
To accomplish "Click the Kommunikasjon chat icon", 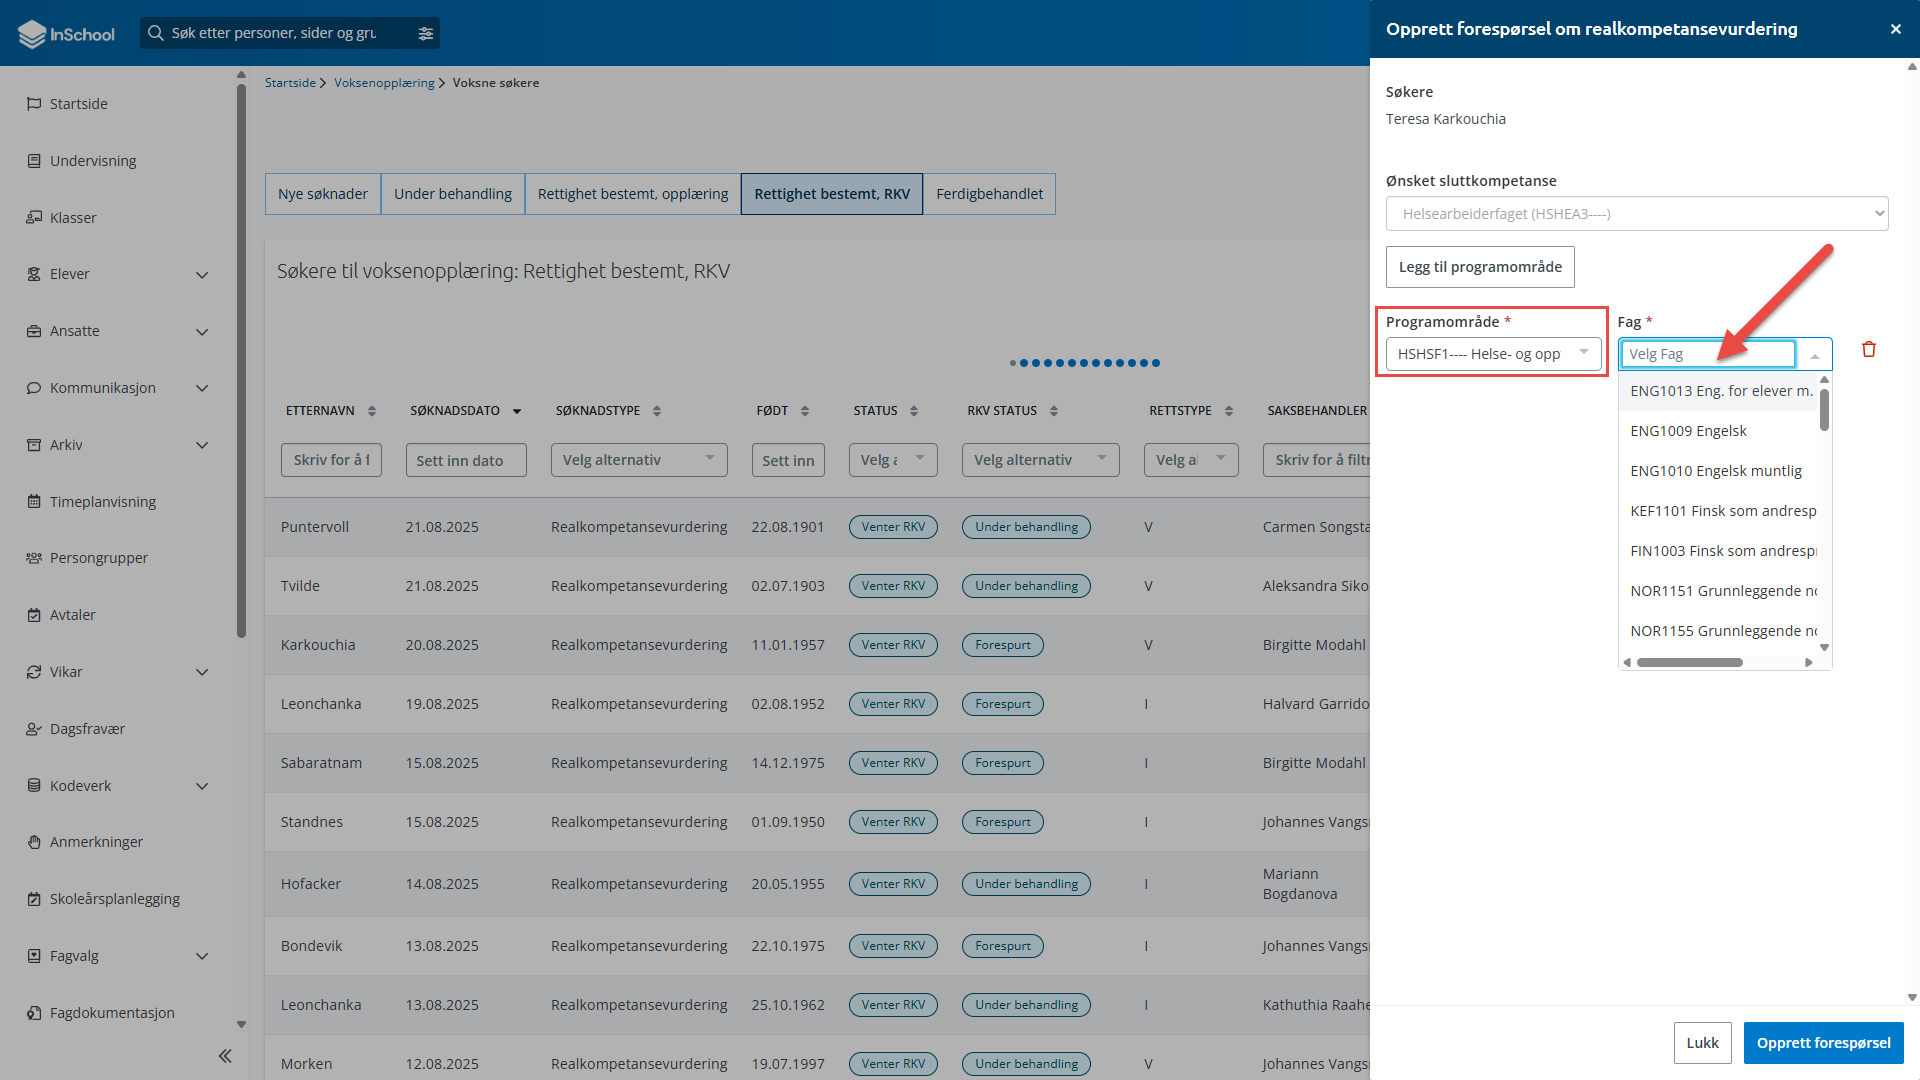I will (x=34, y=388).
